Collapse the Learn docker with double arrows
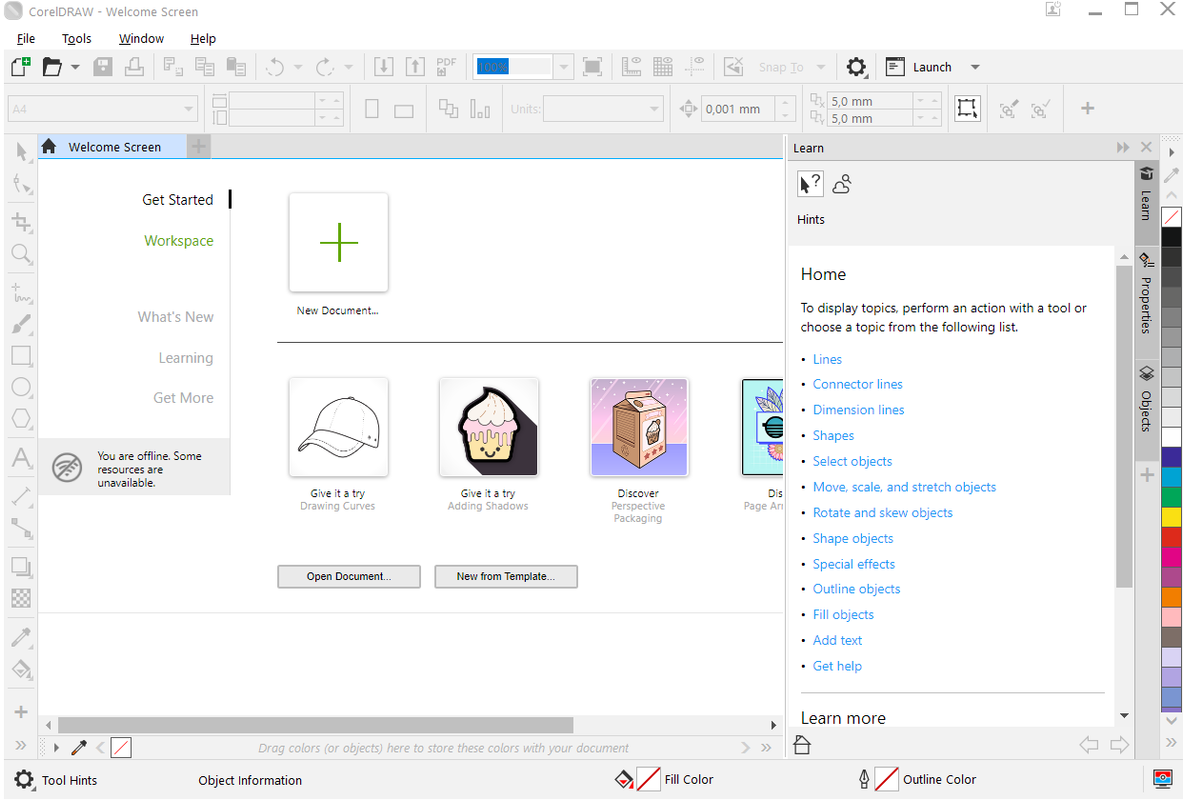The height and width of the screenshot is (800, 1184). (x=1124, y=147)
